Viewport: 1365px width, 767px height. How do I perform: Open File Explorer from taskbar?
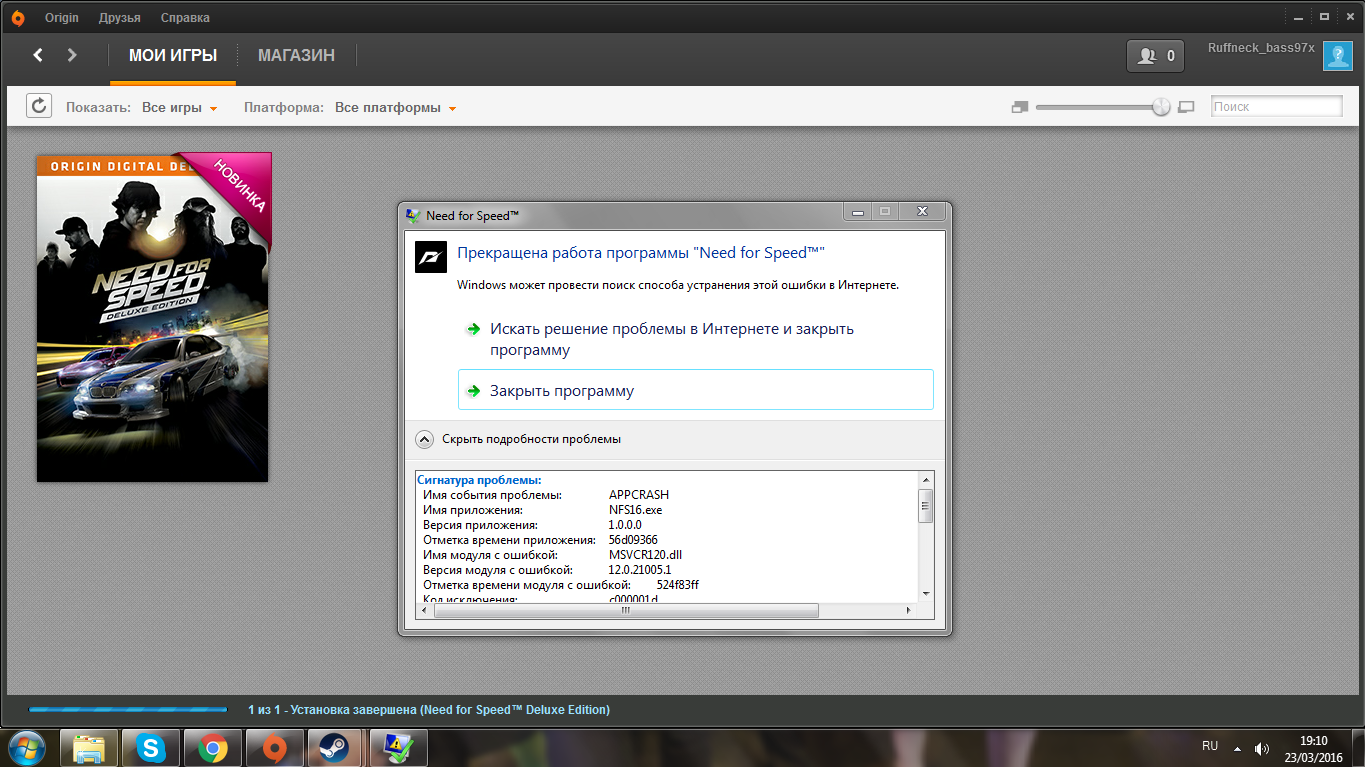89,748
